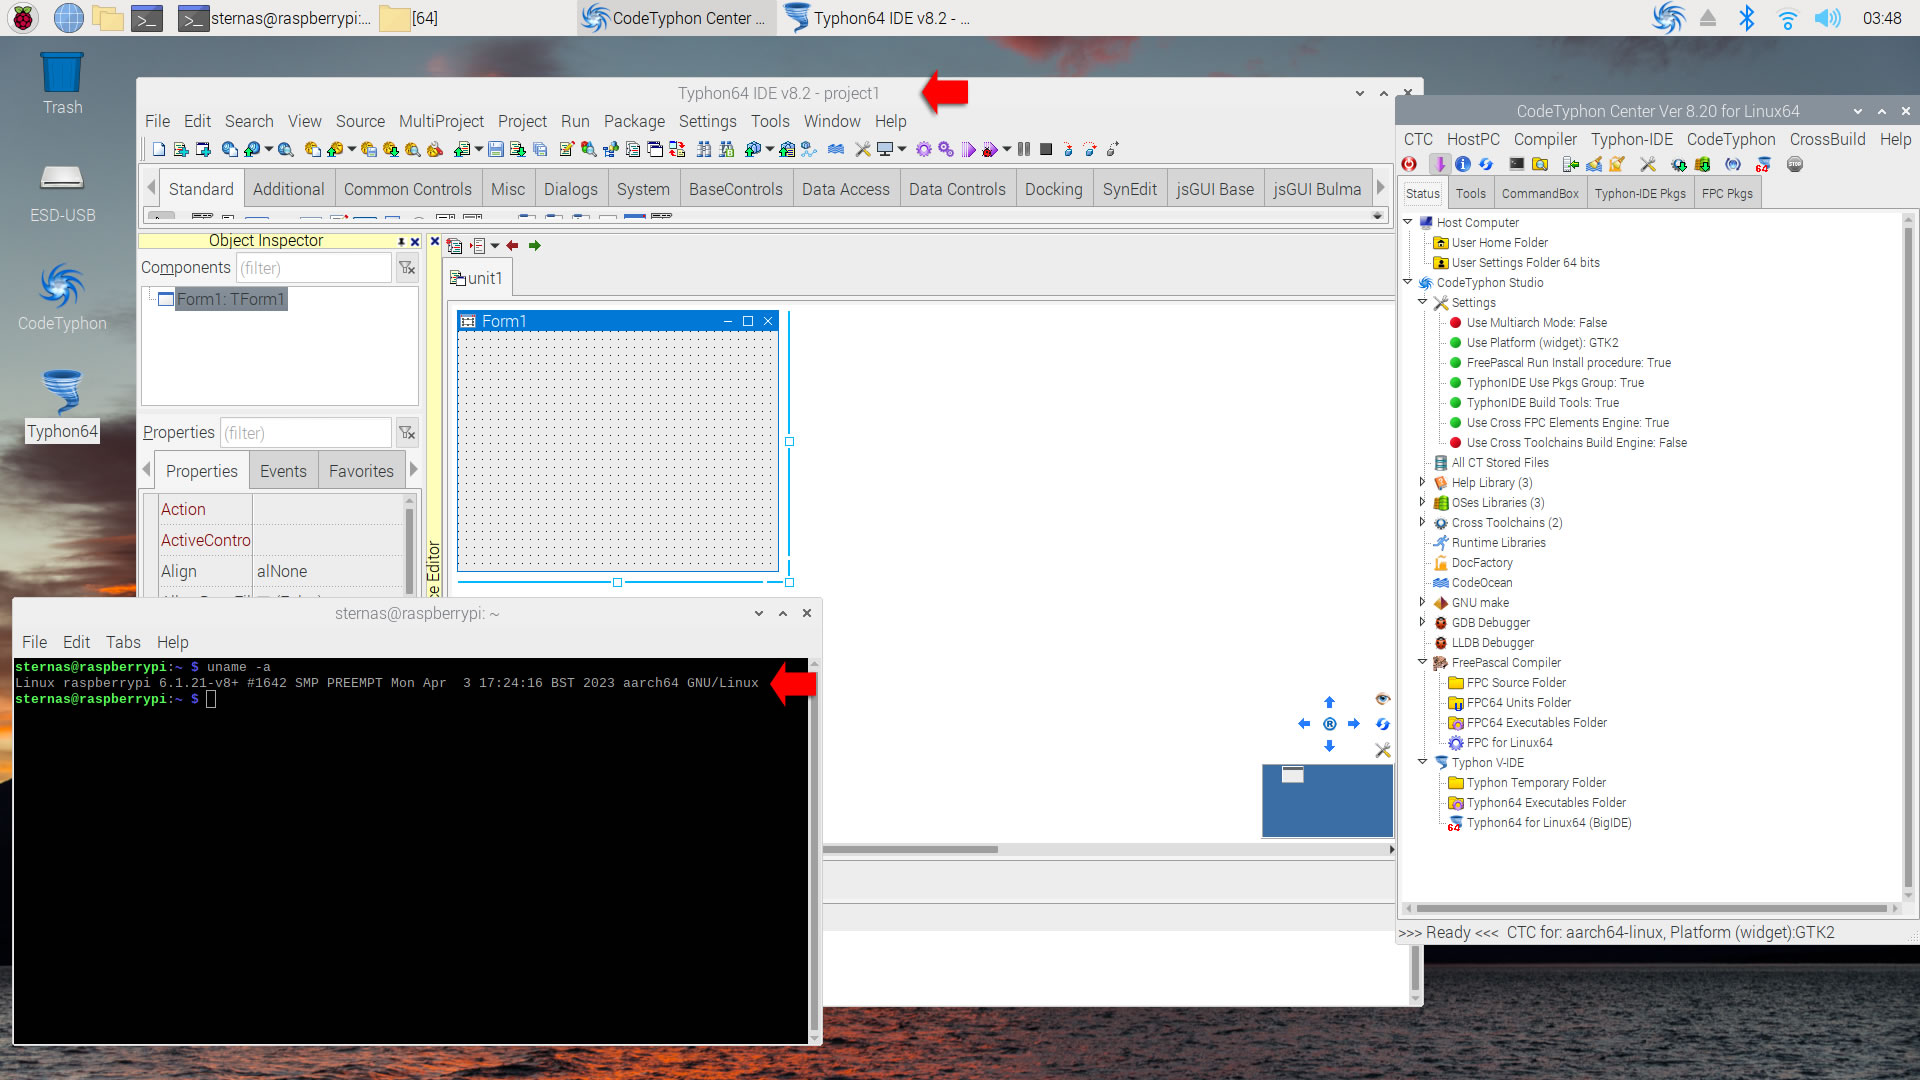
Task: Toggle the pin icon on Object Inspector
Action: pyautogui.click(x=401, y=241)
